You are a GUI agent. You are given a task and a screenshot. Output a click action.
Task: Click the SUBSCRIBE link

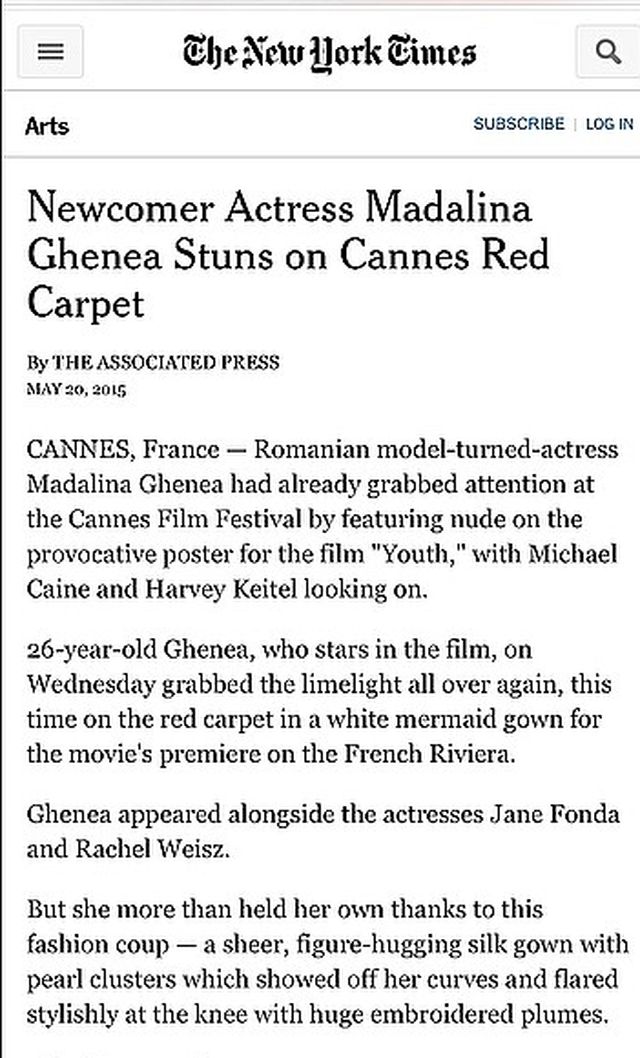[518, 124]
